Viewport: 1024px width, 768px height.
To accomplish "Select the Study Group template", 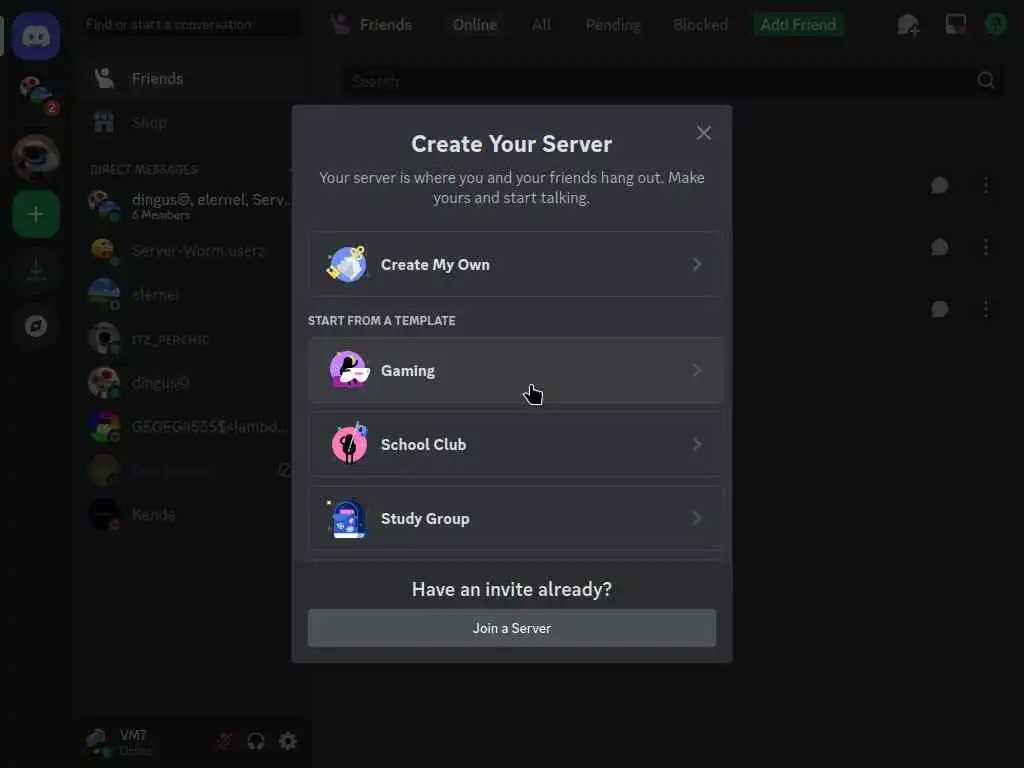I will coord(515,518).
